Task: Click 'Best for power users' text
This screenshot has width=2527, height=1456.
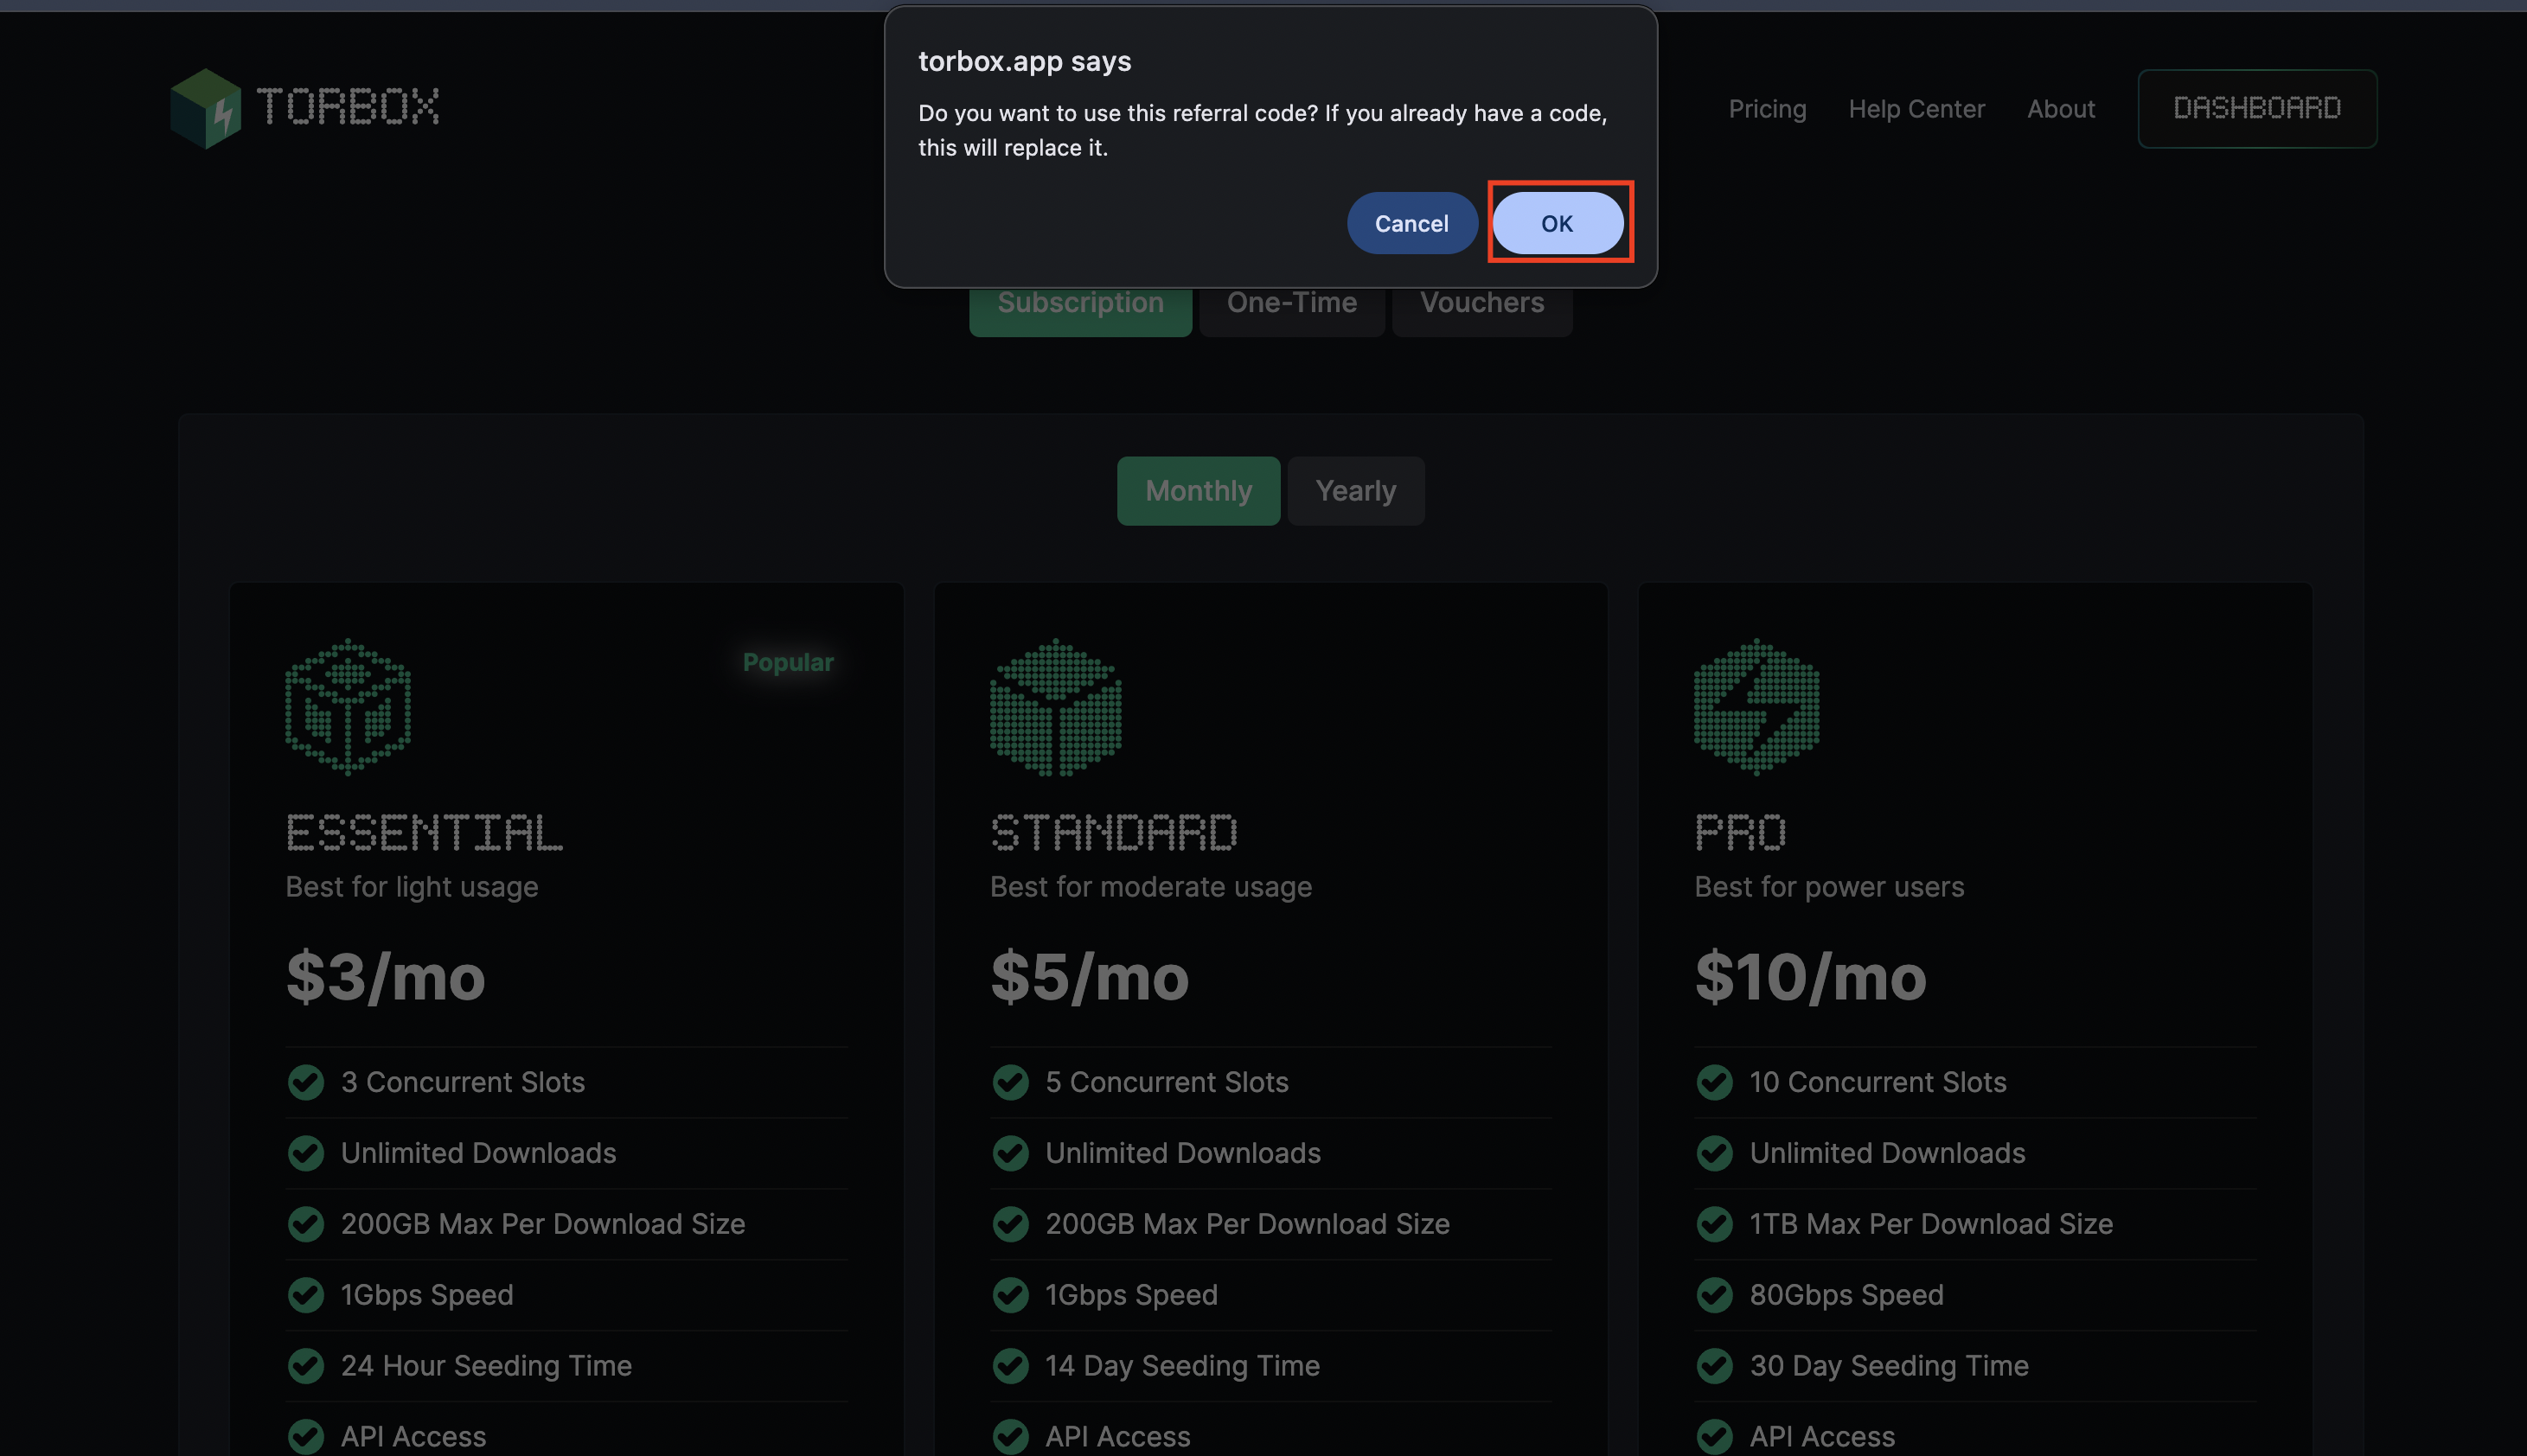Action: [x=1829, y=887]
